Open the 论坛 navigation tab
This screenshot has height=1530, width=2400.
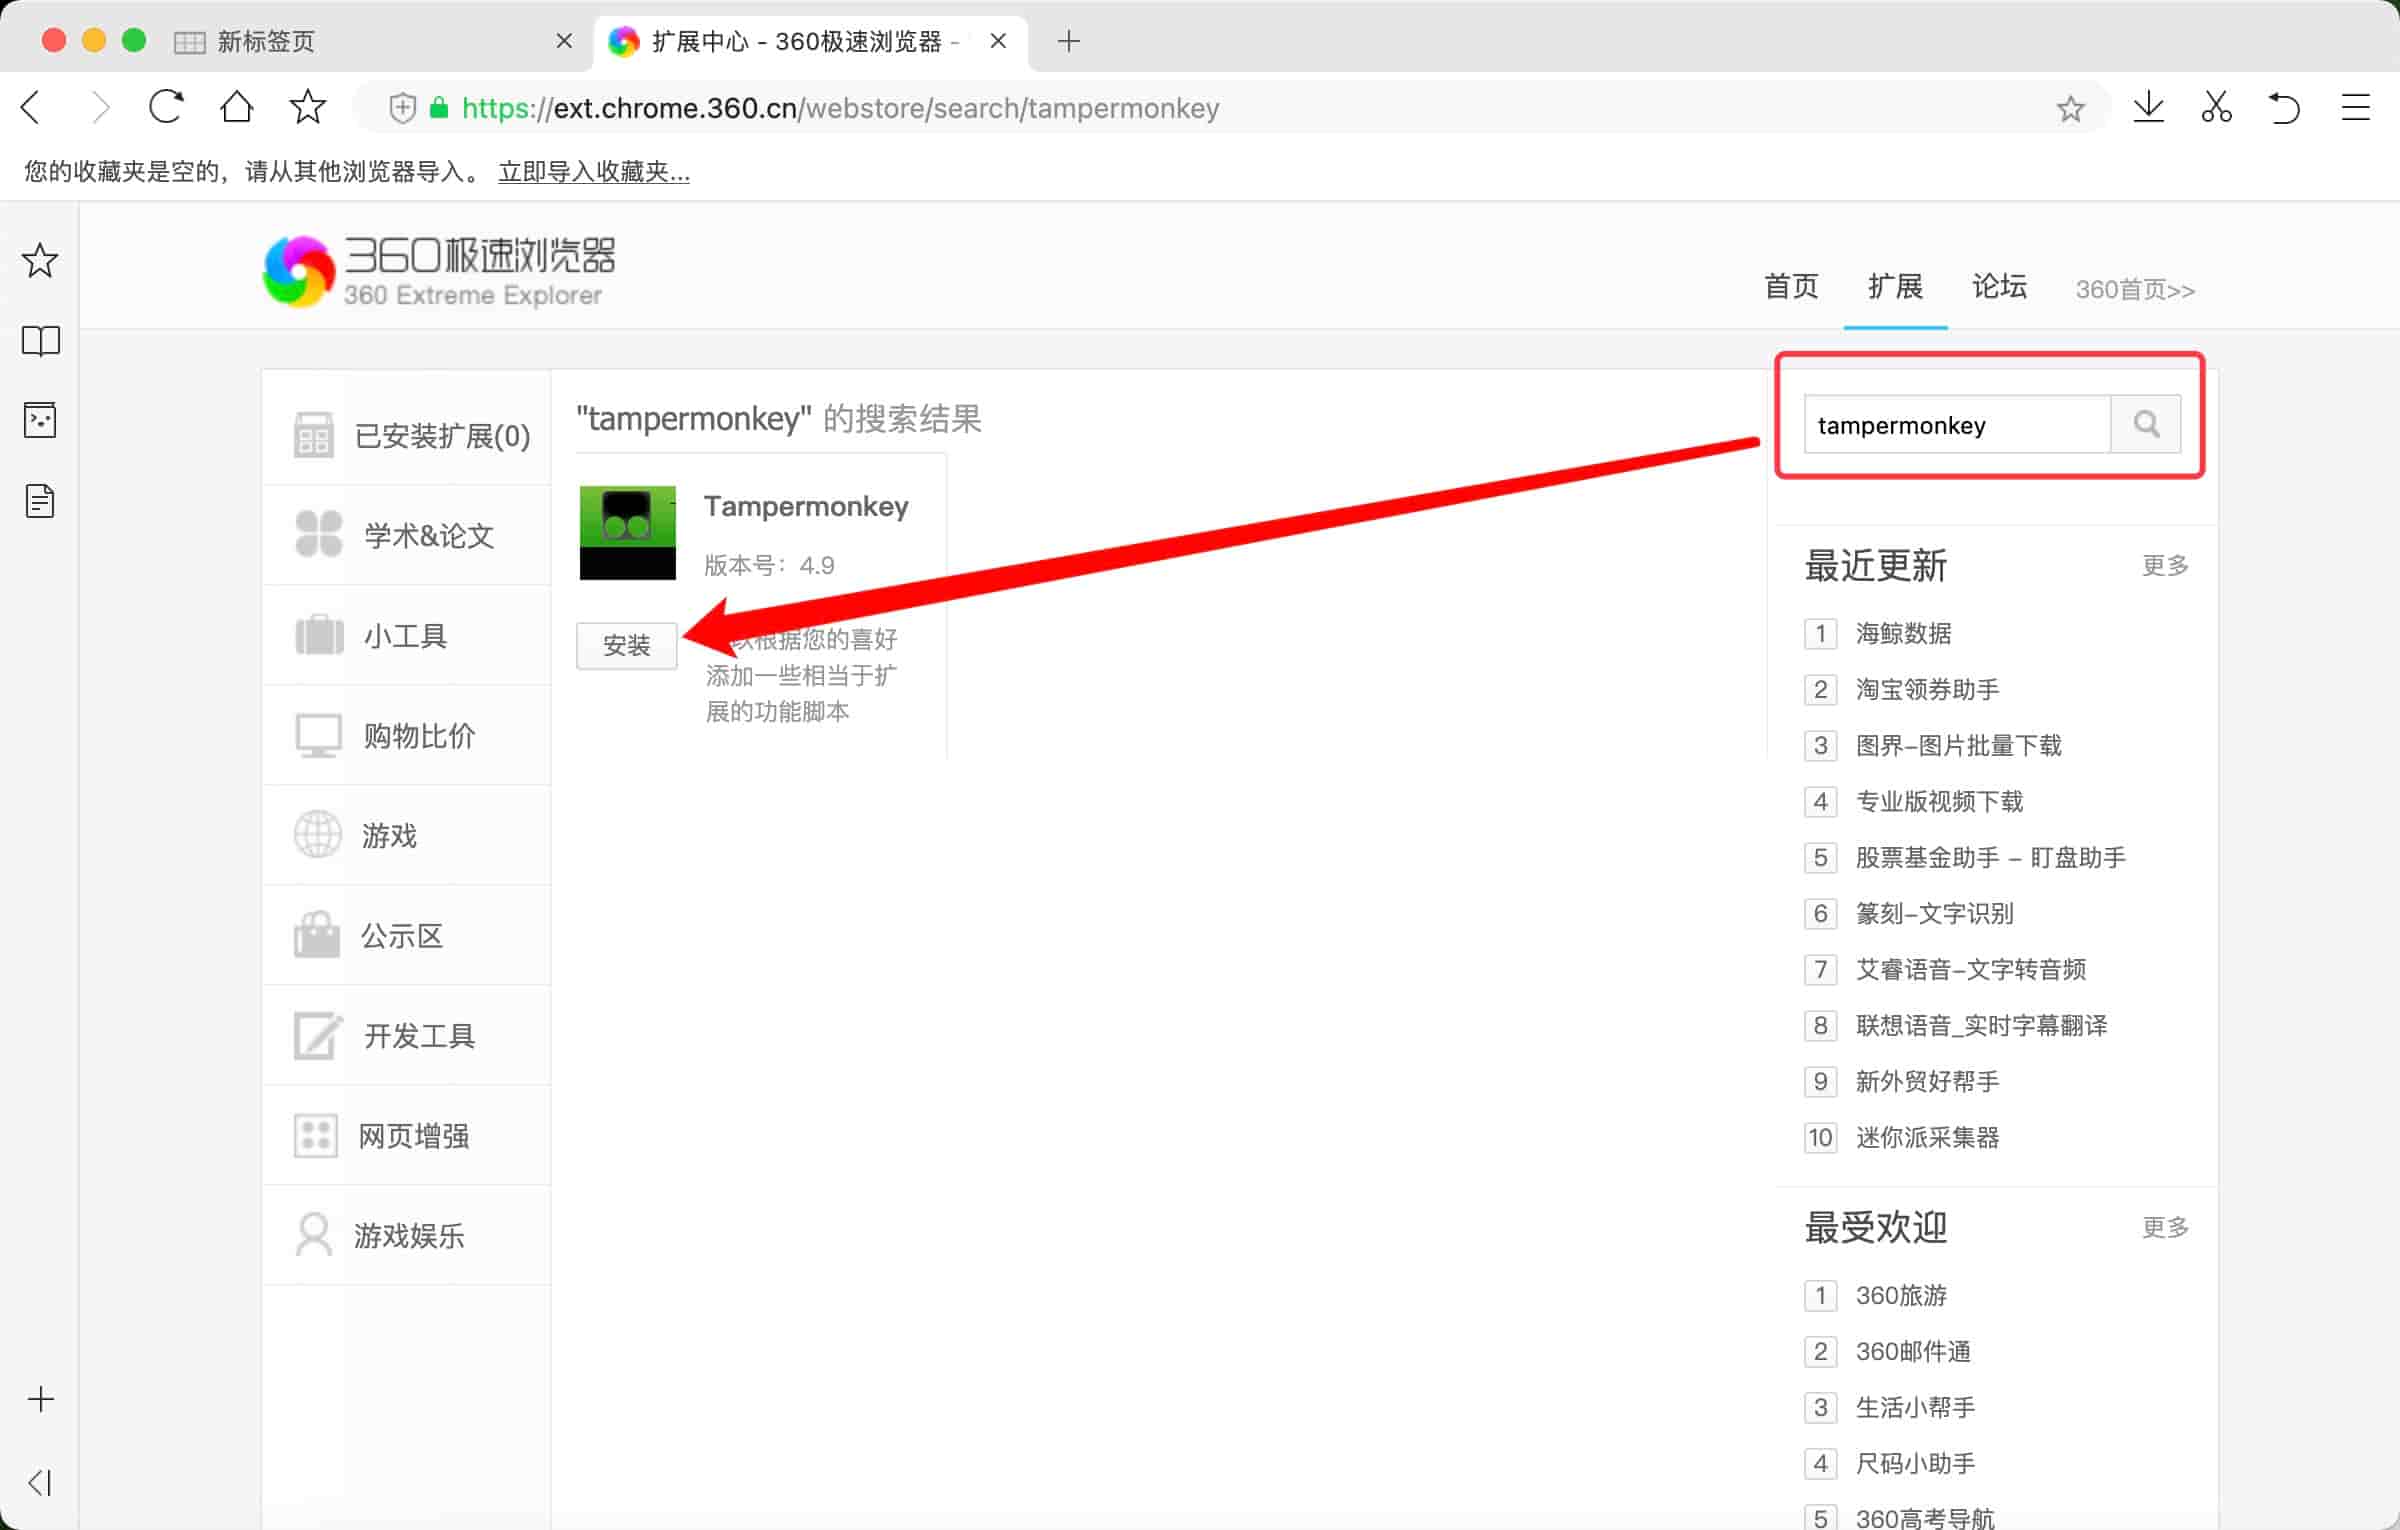point(1998,287)
